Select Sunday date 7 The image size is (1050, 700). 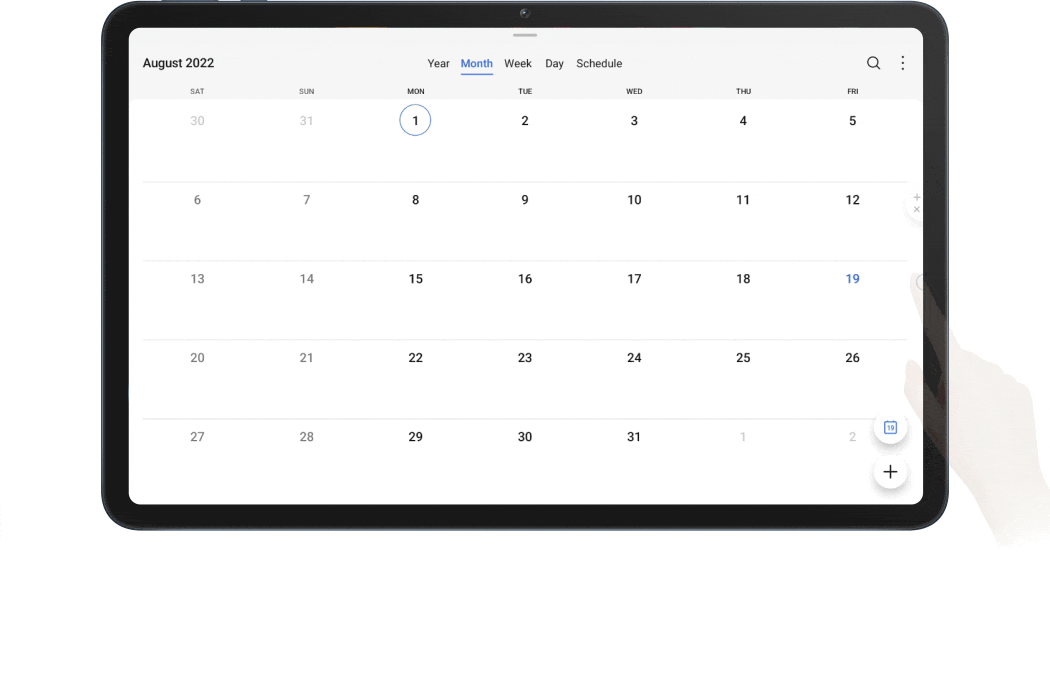307,200
